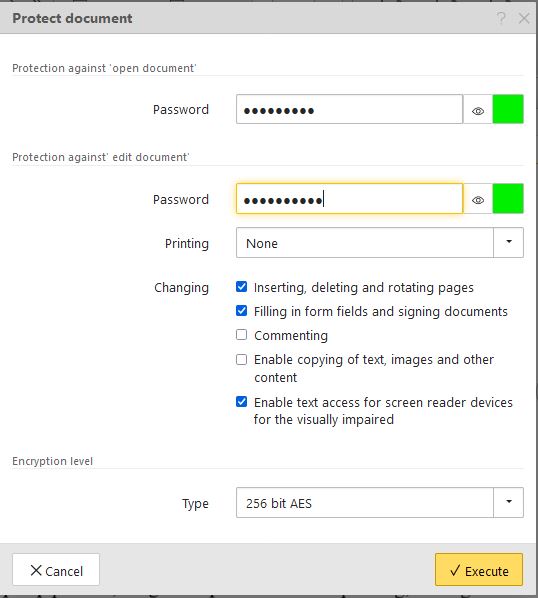The width and height of the screenshot is (538, 598).
Task: Open the Printing dropdown arrow
Action: 508,242
